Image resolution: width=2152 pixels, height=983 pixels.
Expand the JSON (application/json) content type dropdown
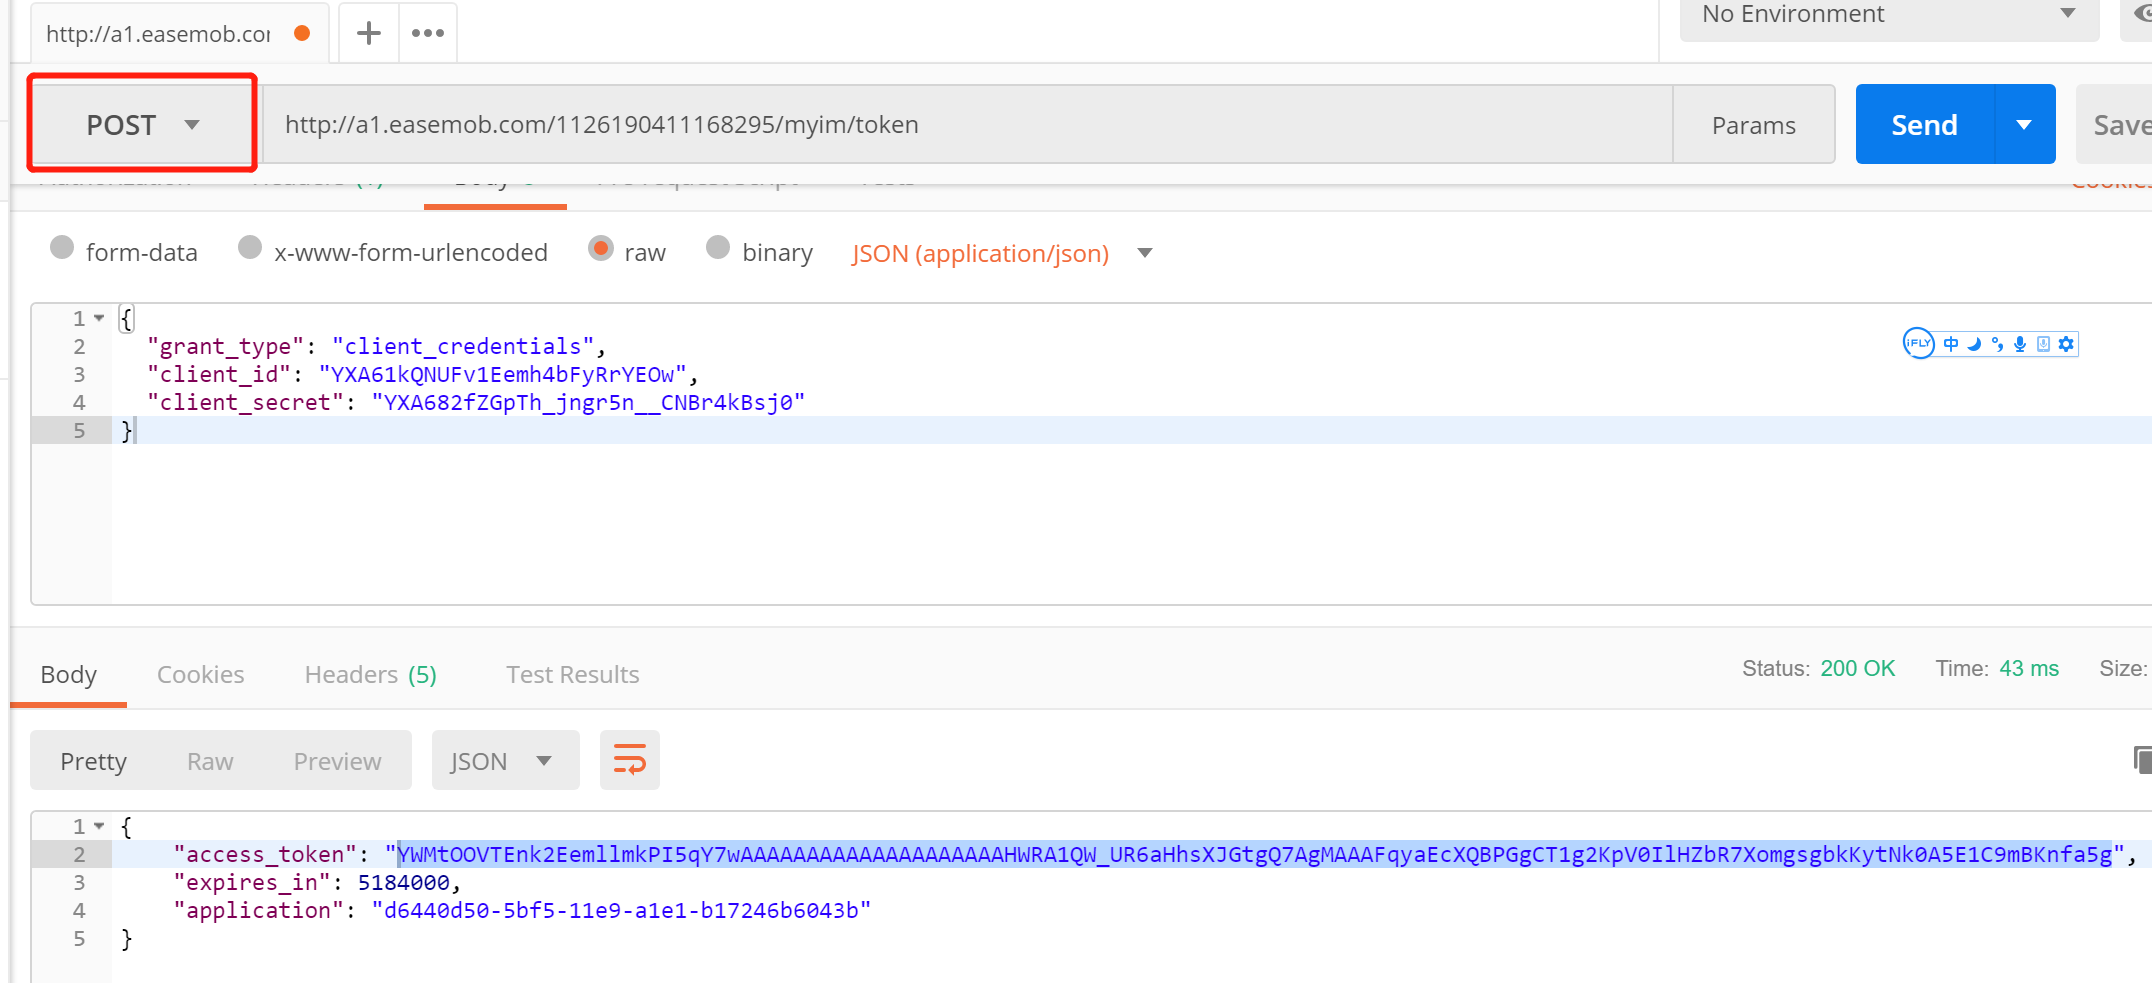tap(1145, 253)
